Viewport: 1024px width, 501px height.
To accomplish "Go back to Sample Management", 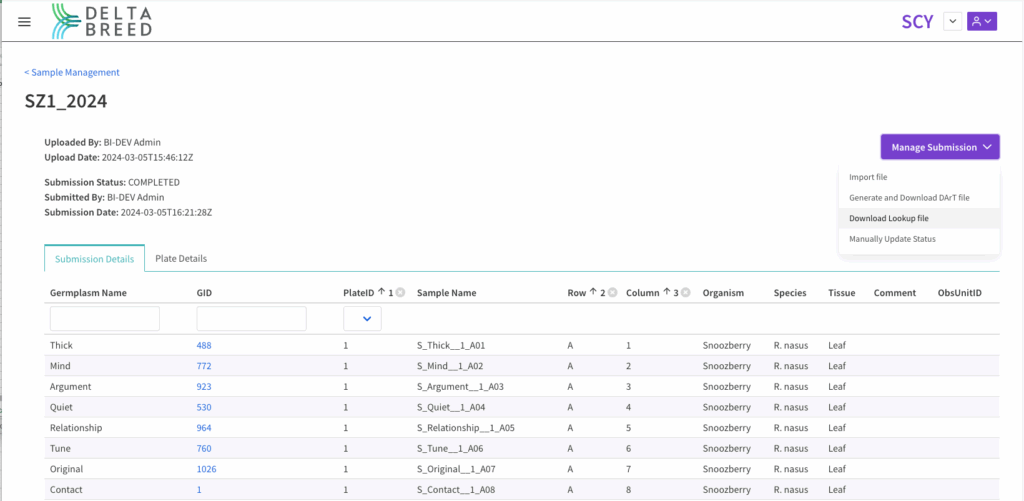I will (72, 72).
